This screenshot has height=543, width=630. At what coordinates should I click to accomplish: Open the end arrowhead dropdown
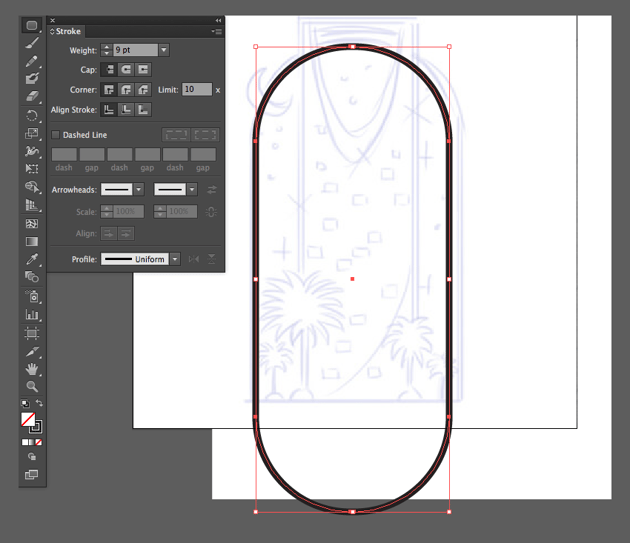[192, 189]
